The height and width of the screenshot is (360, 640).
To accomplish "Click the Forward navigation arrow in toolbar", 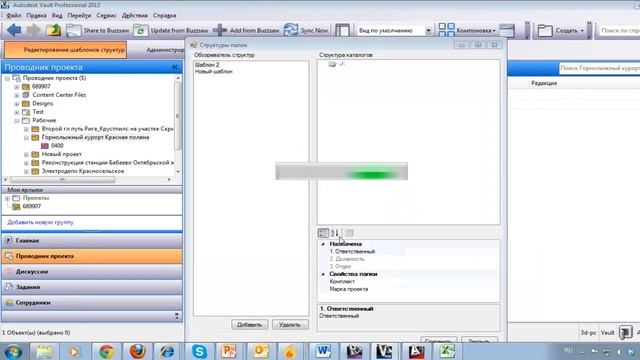I will [33, 30].
